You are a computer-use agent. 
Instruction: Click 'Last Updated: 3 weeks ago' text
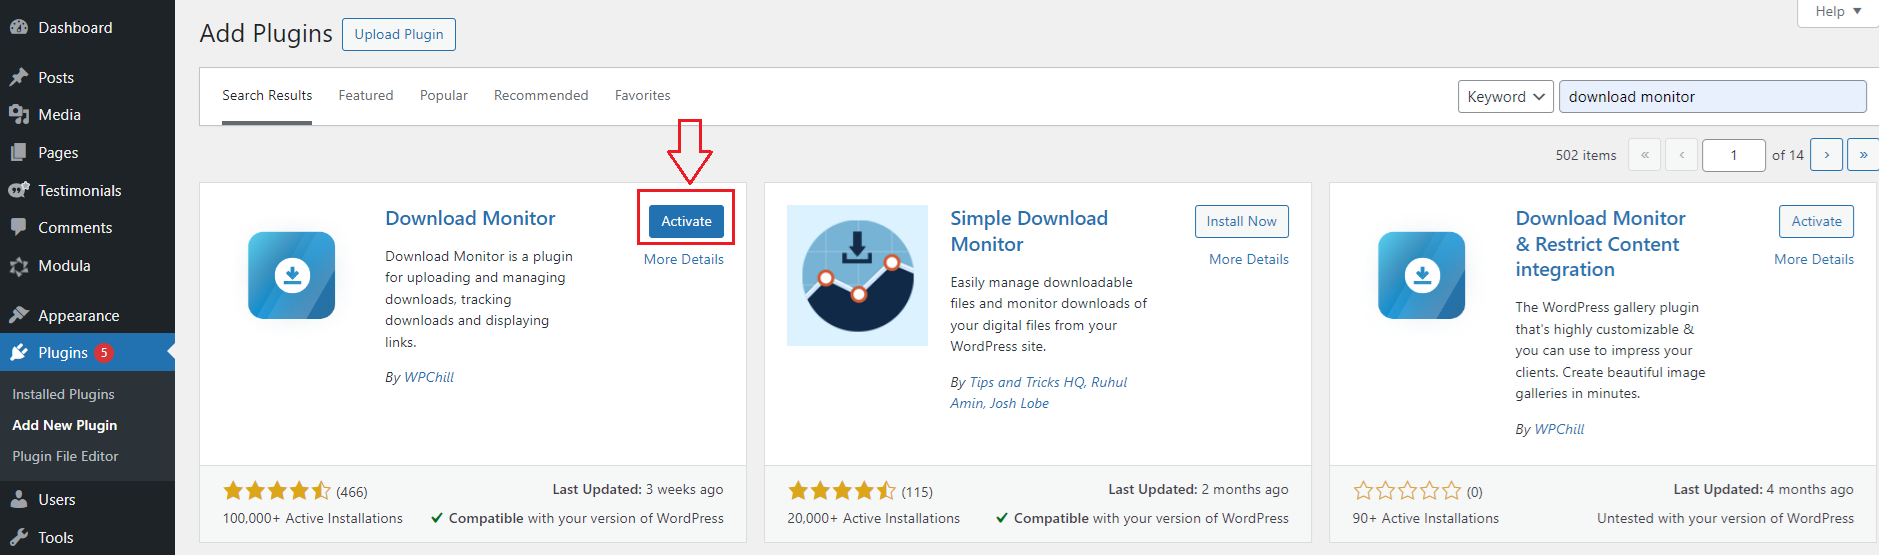pos(638,489)
